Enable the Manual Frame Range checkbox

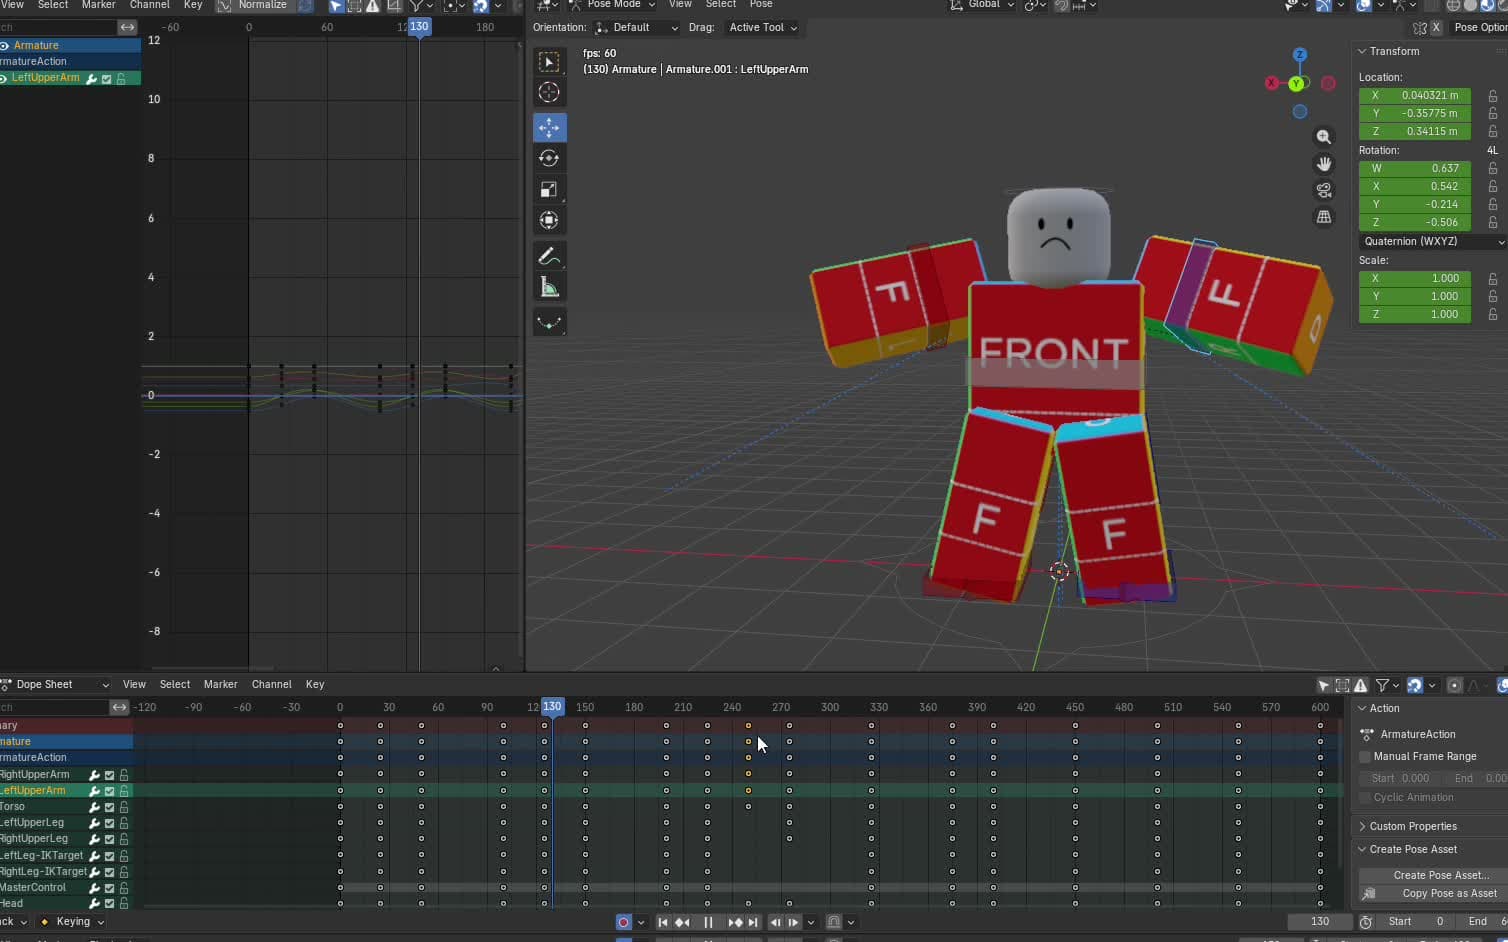click(x=1365, y=757)
